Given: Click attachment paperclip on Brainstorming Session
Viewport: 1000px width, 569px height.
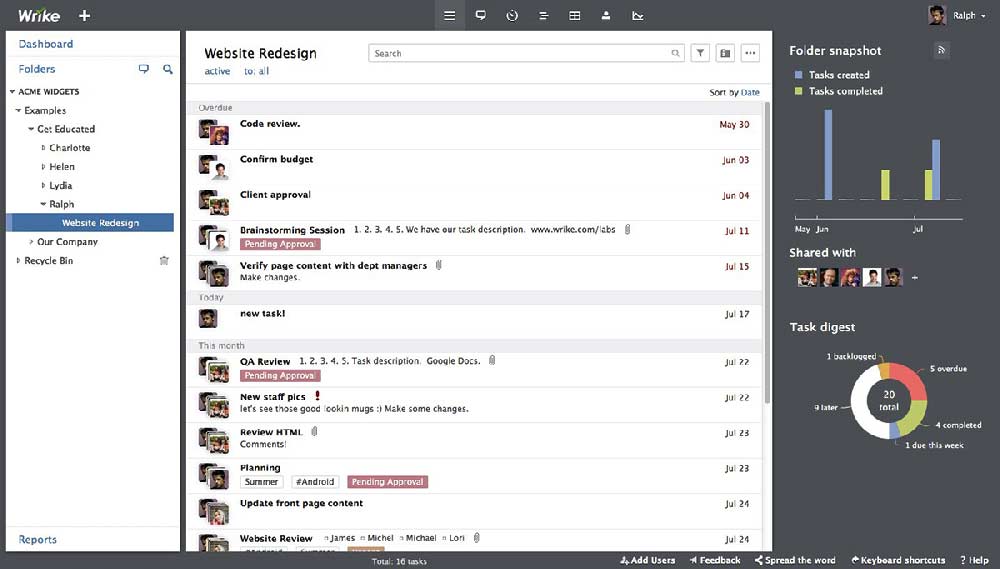Looking at the screenshot, I should coord(628,229).
